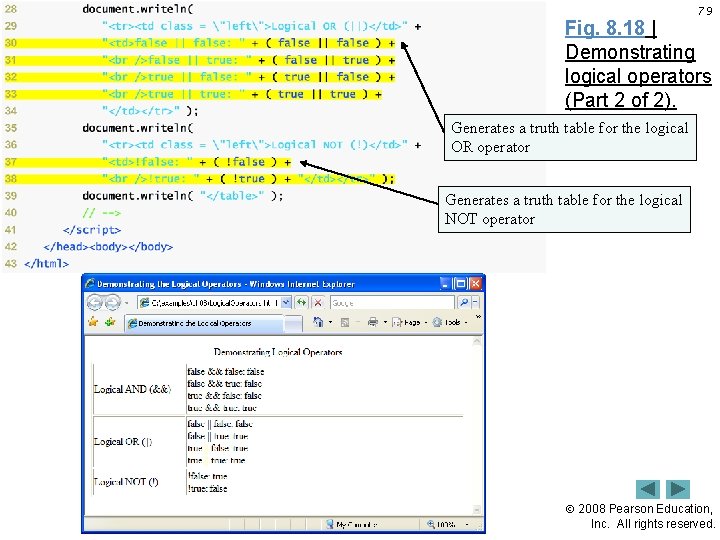Open the search provider dropdown arrow

coord(475,302)
